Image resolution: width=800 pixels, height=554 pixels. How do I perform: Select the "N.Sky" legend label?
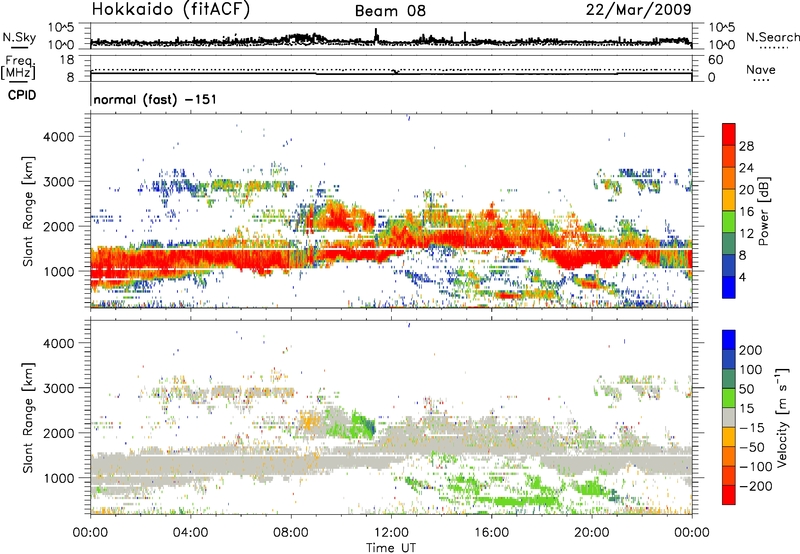click(x=19, y=37)
